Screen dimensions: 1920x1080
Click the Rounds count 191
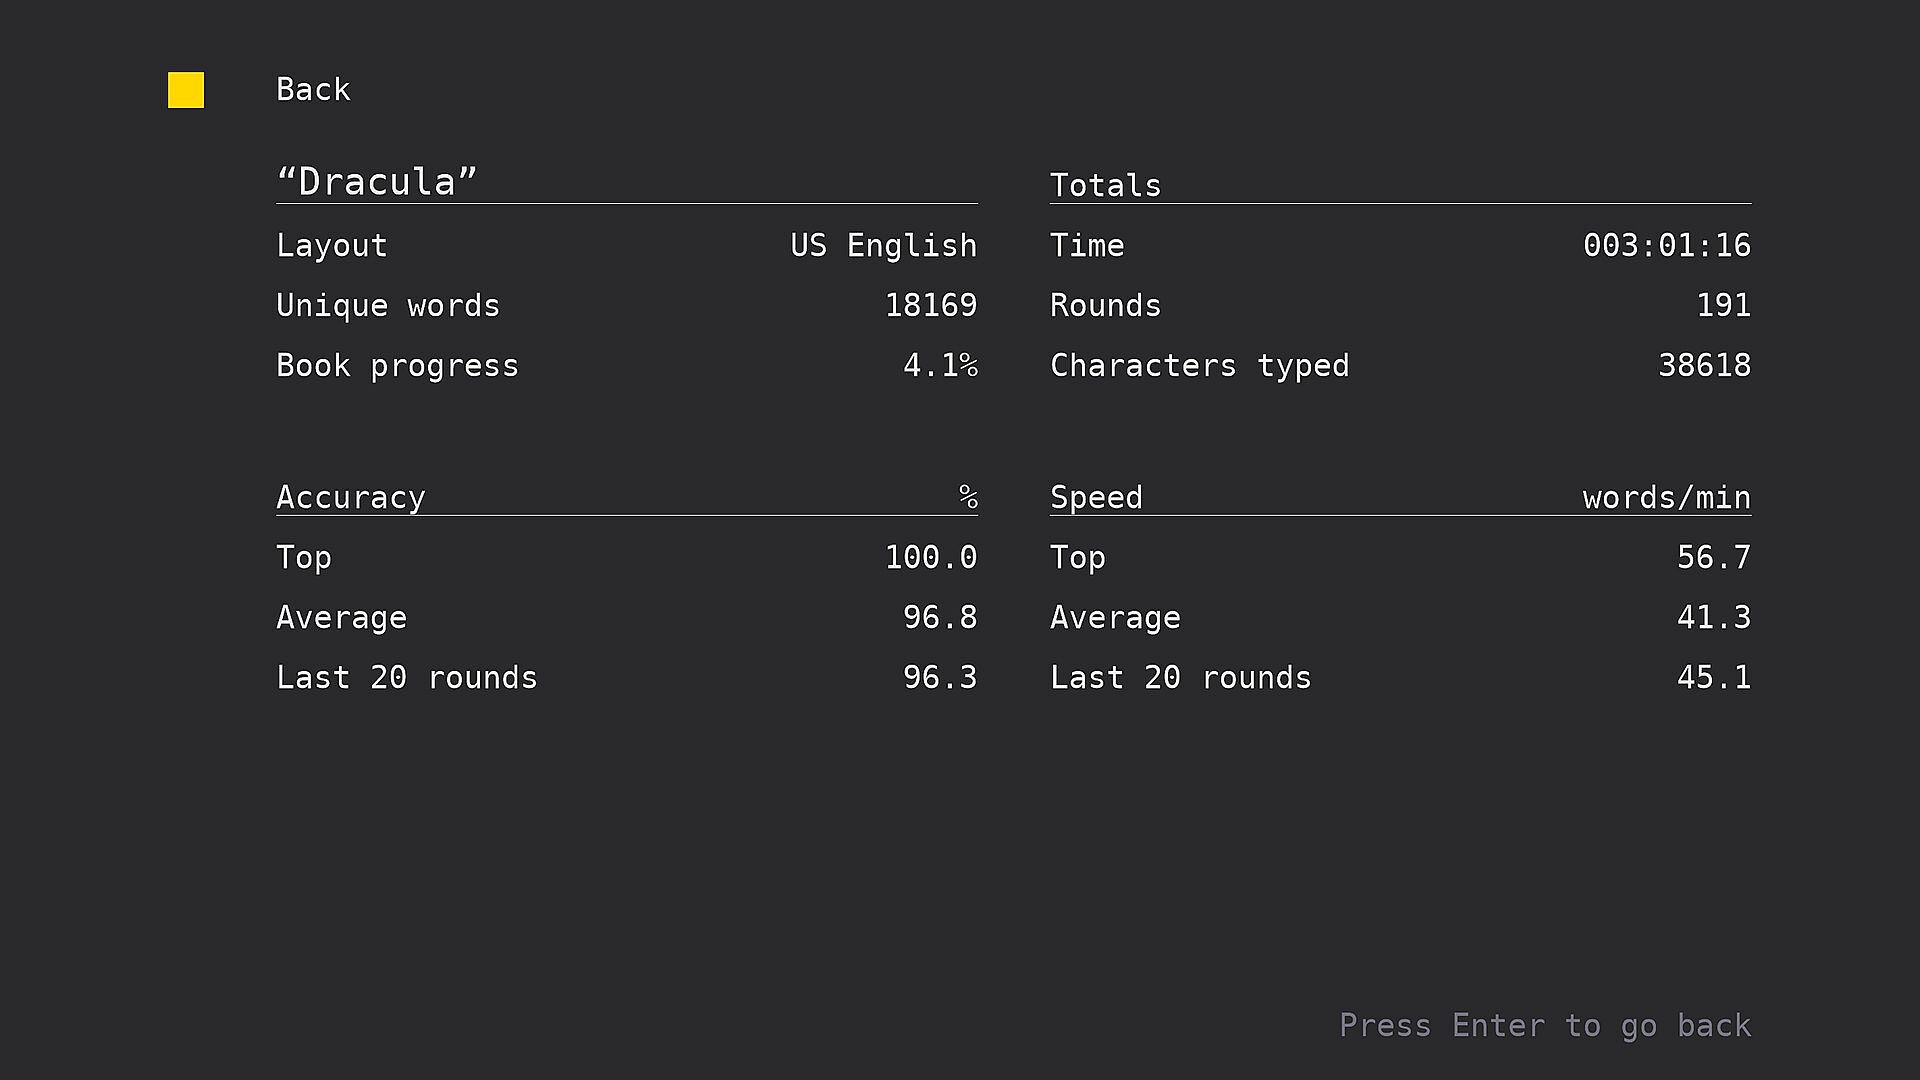(1723, 306)
